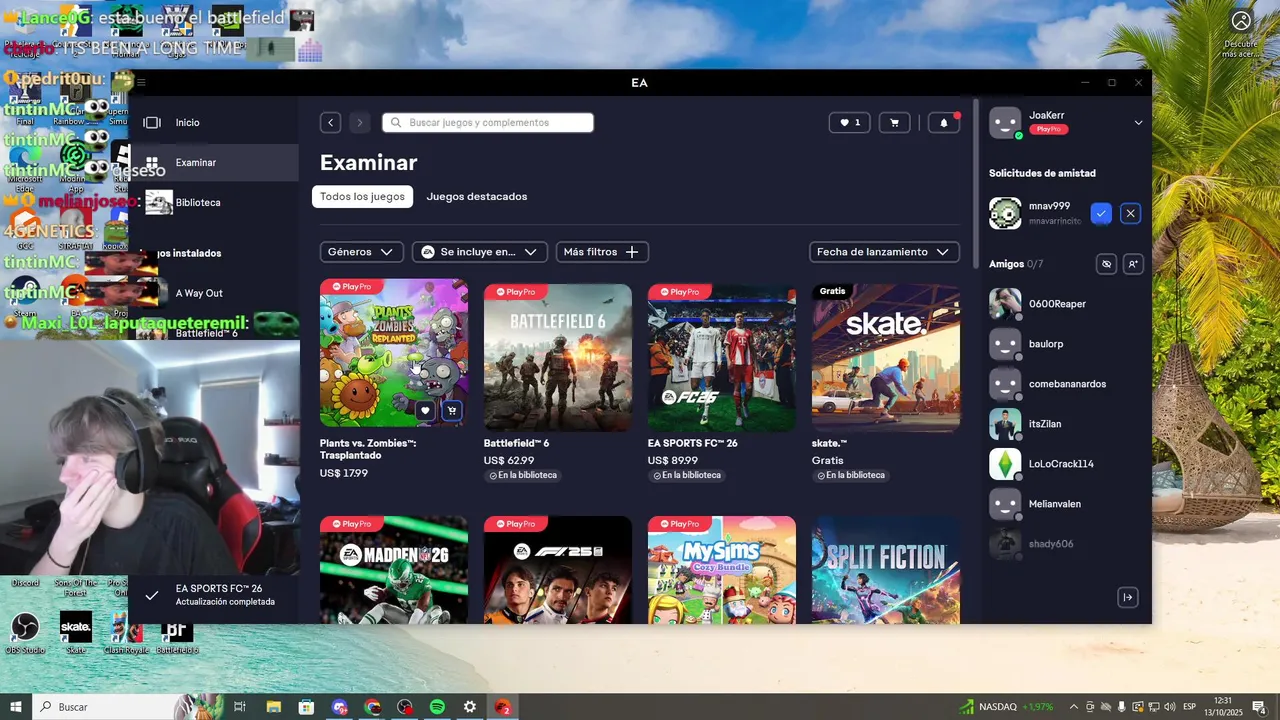Accept mnav999's friend request with the checkmark
Viewport: 1280px width, 720px height.
click(x=1101, y=213)
